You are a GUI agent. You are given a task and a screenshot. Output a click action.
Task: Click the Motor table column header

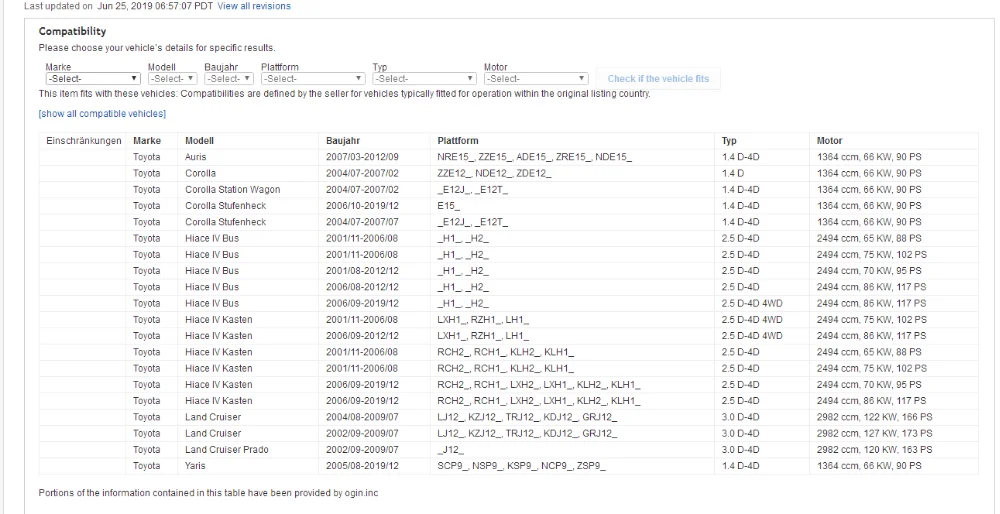[829, 141]
